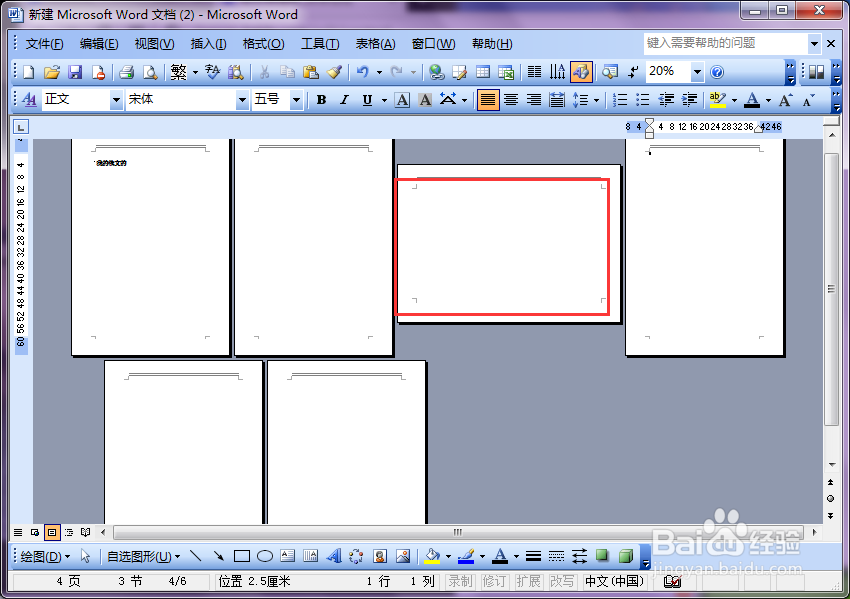This screenshot has width=850, height=599.
Task: Expand the undo history dropdown arrow
Action: click(379, 72)
